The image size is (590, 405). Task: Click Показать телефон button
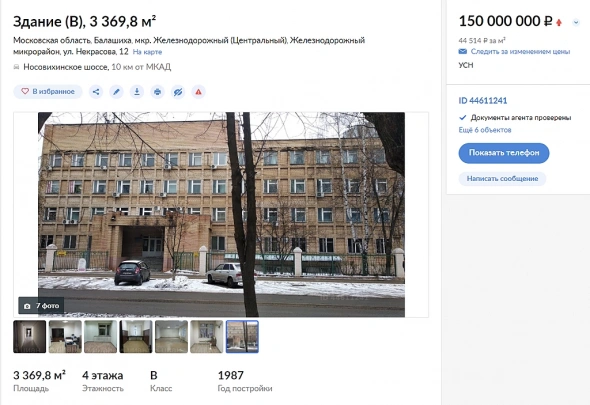503,153
